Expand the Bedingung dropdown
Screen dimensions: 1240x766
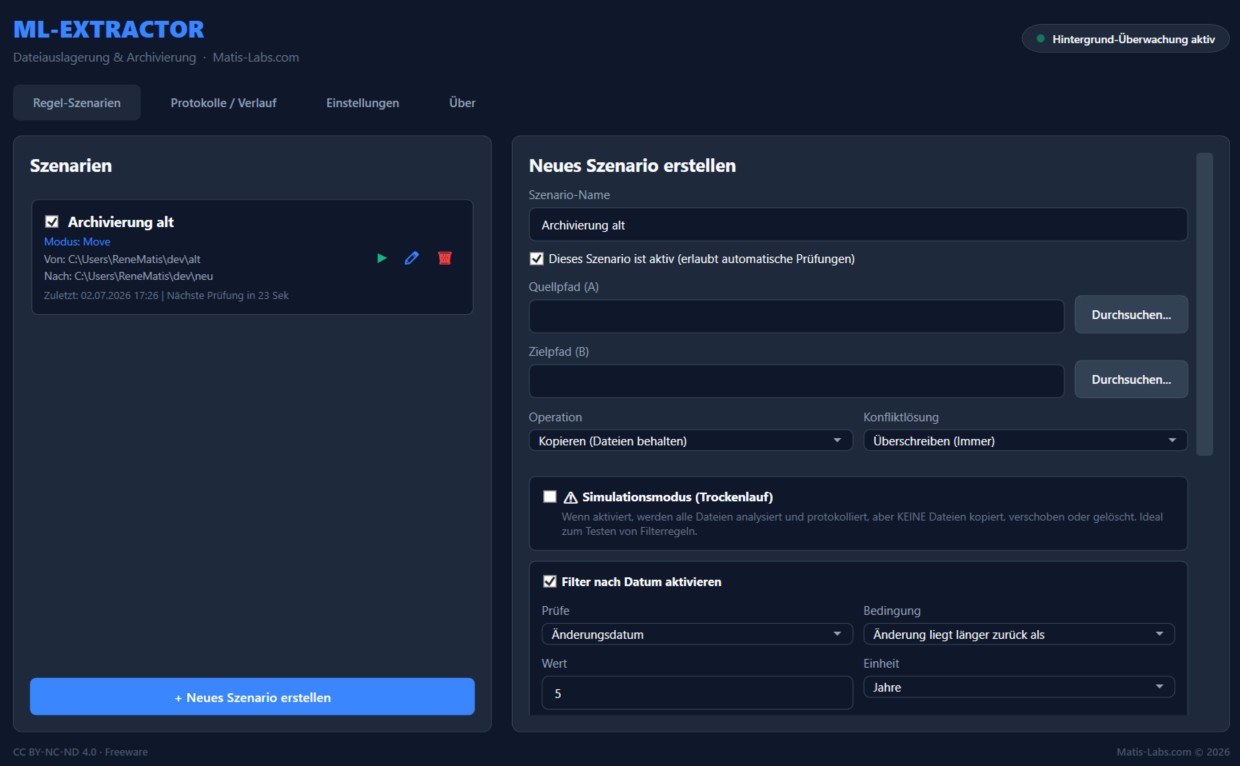point(1019,634)
